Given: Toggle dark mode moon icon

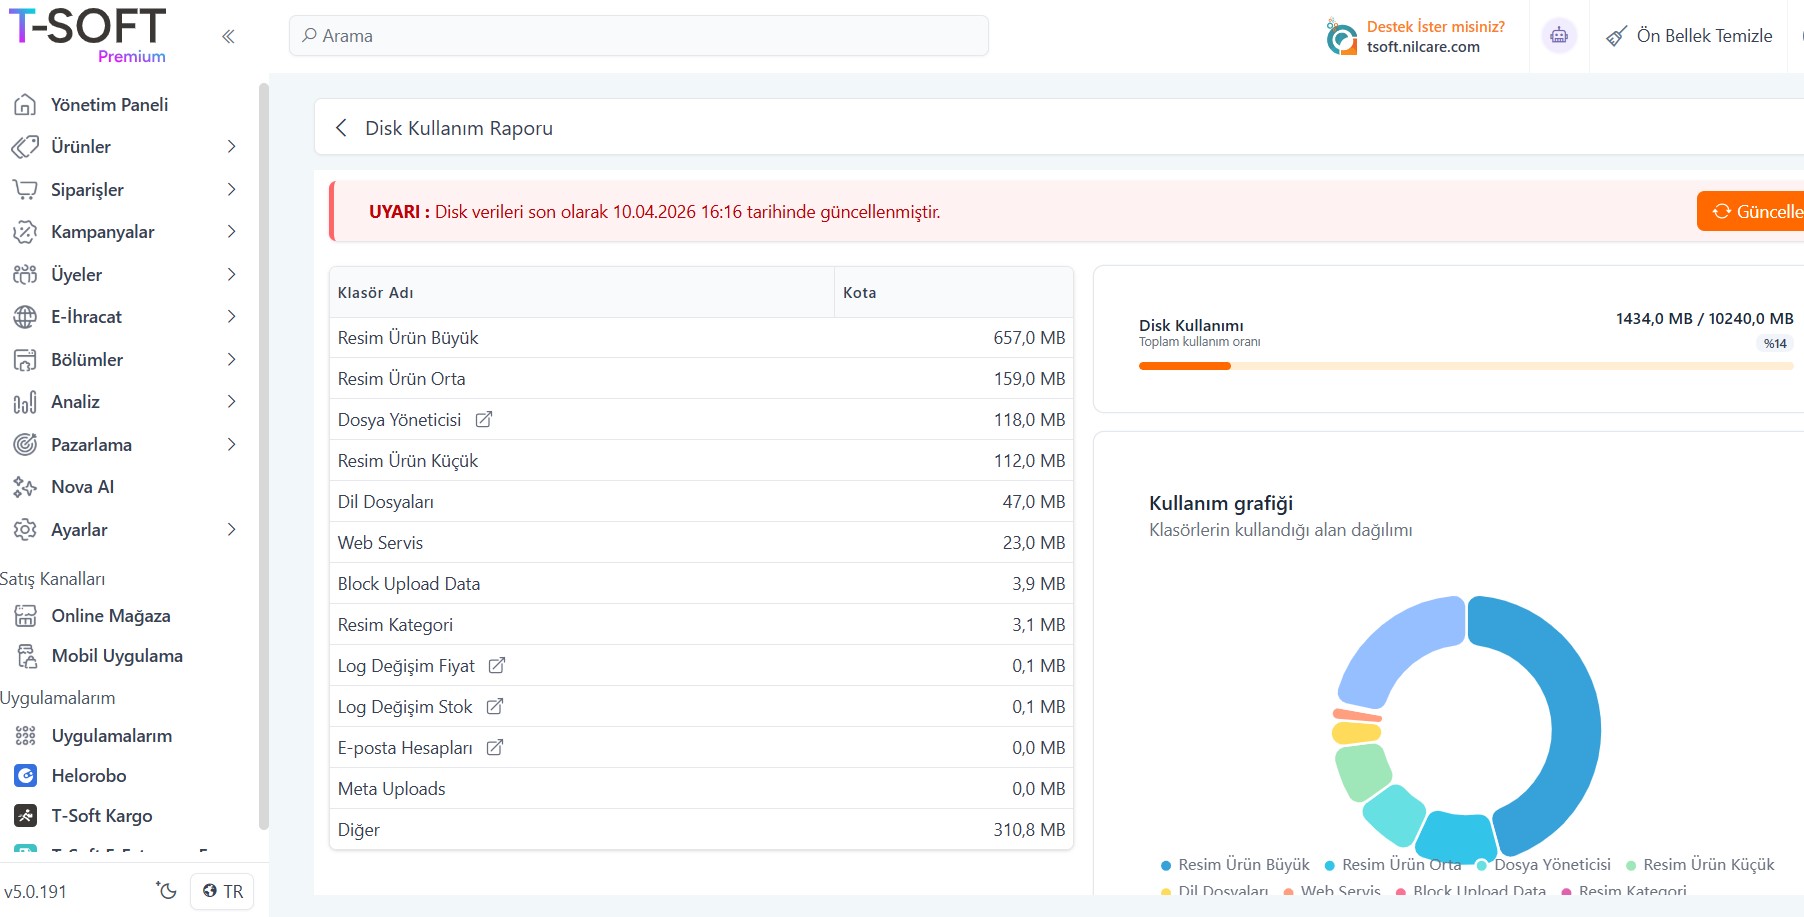Looking at the screenshot, I should [x=166, y=891].
